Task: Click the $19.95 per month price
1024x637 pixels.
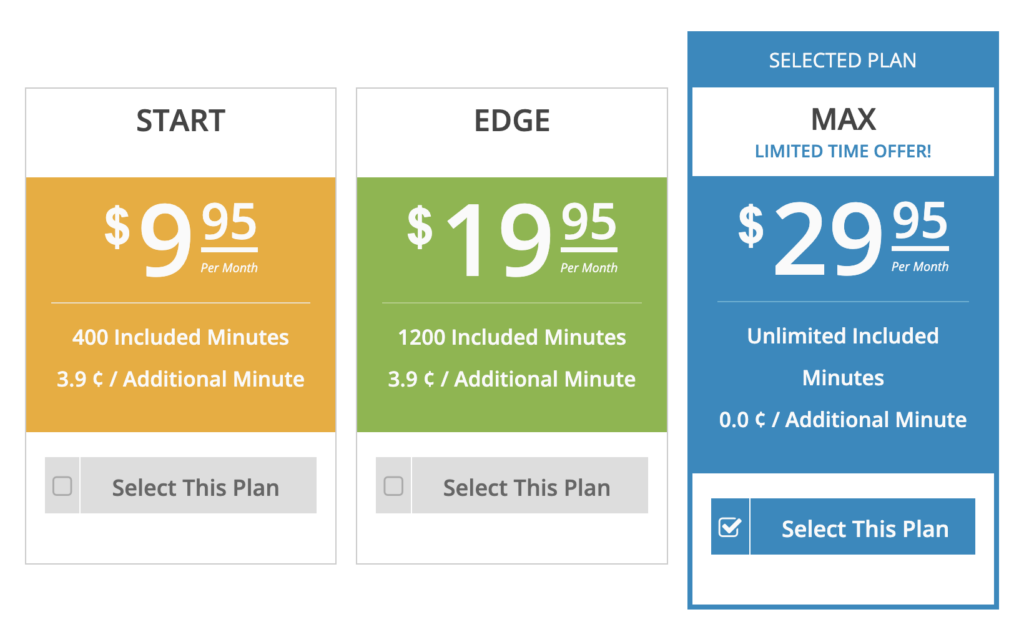Action: [x=512, y=240]
